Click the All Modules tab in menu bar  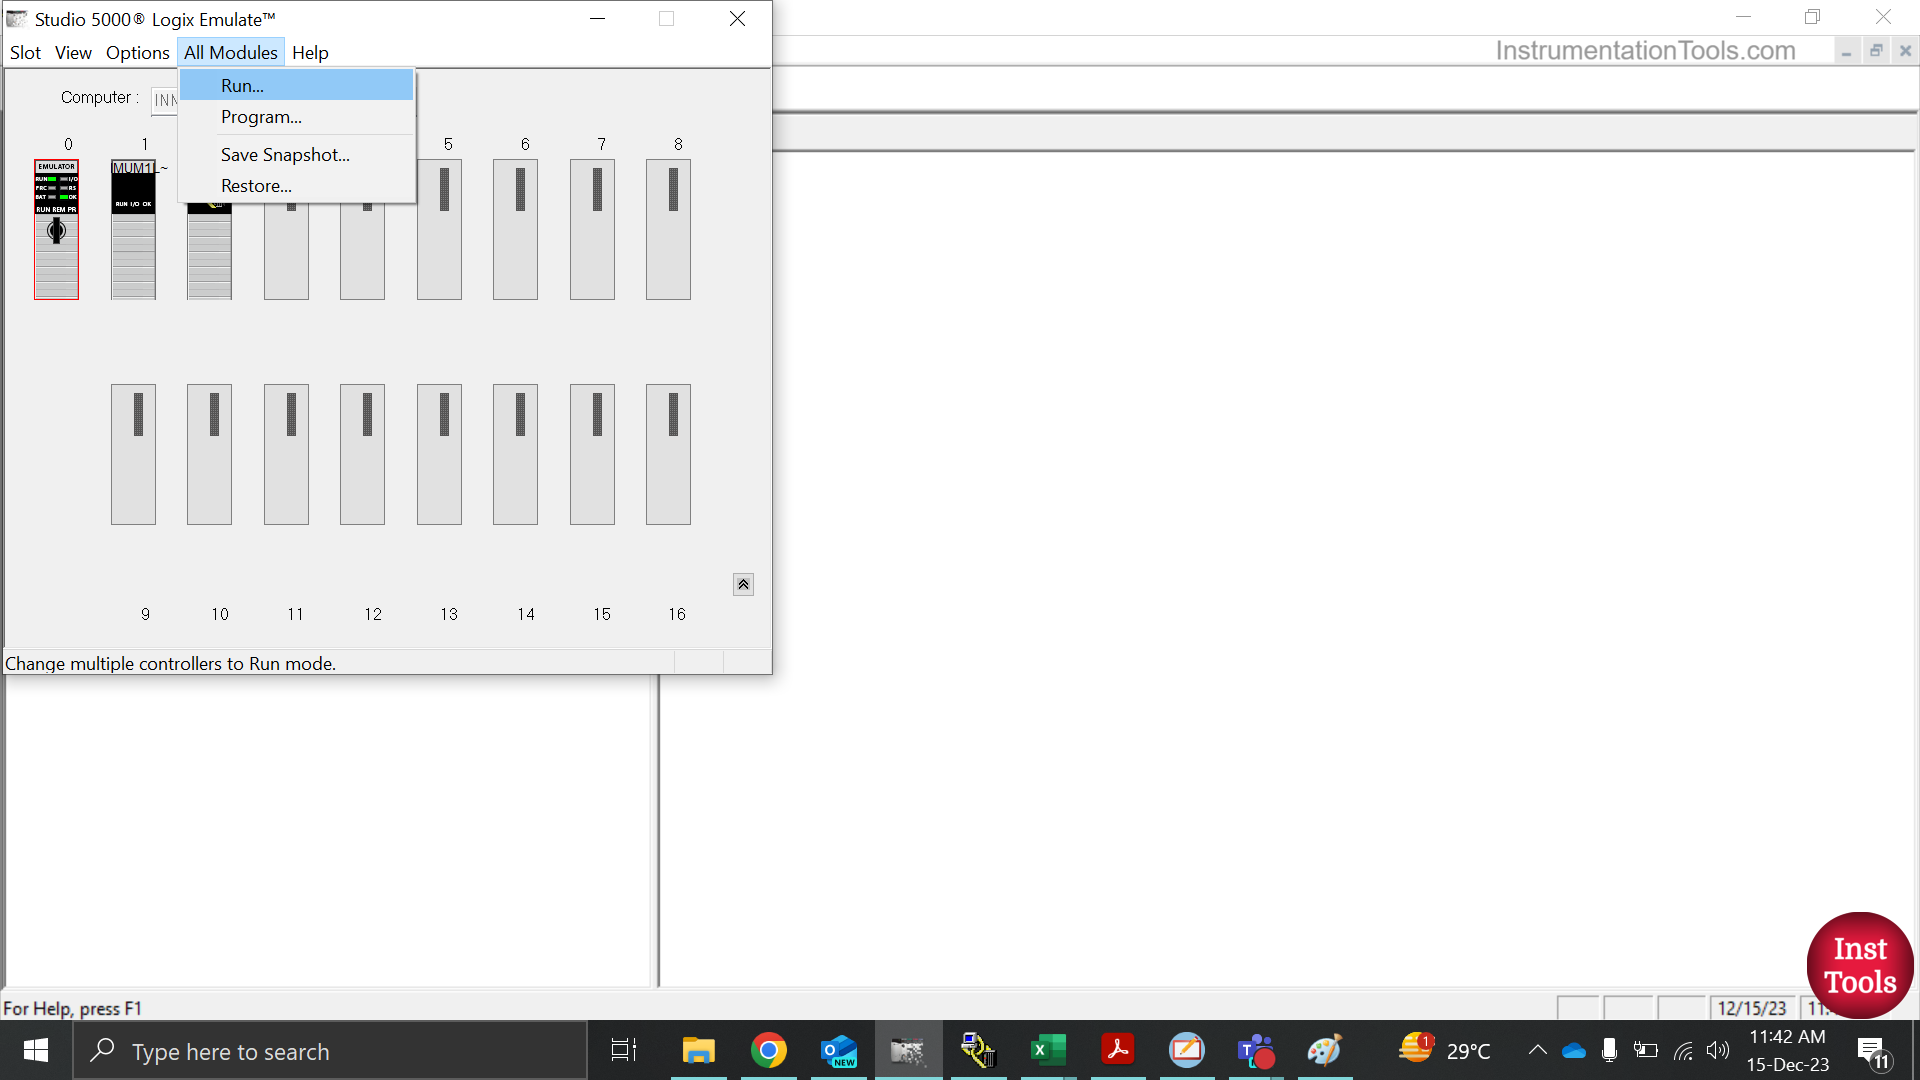click(x=231, y=51)
